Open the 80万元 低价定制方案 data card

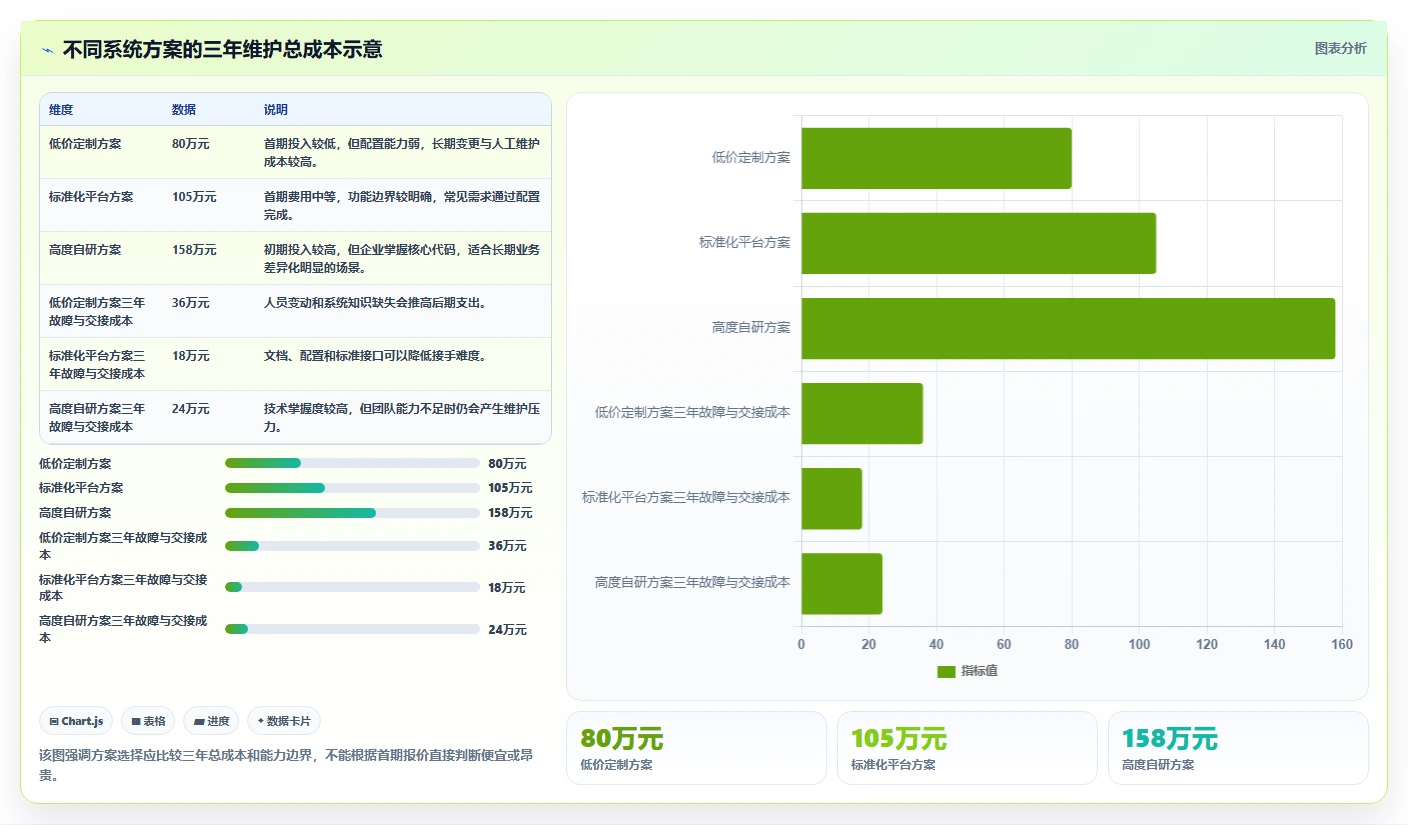pos(696,748)
